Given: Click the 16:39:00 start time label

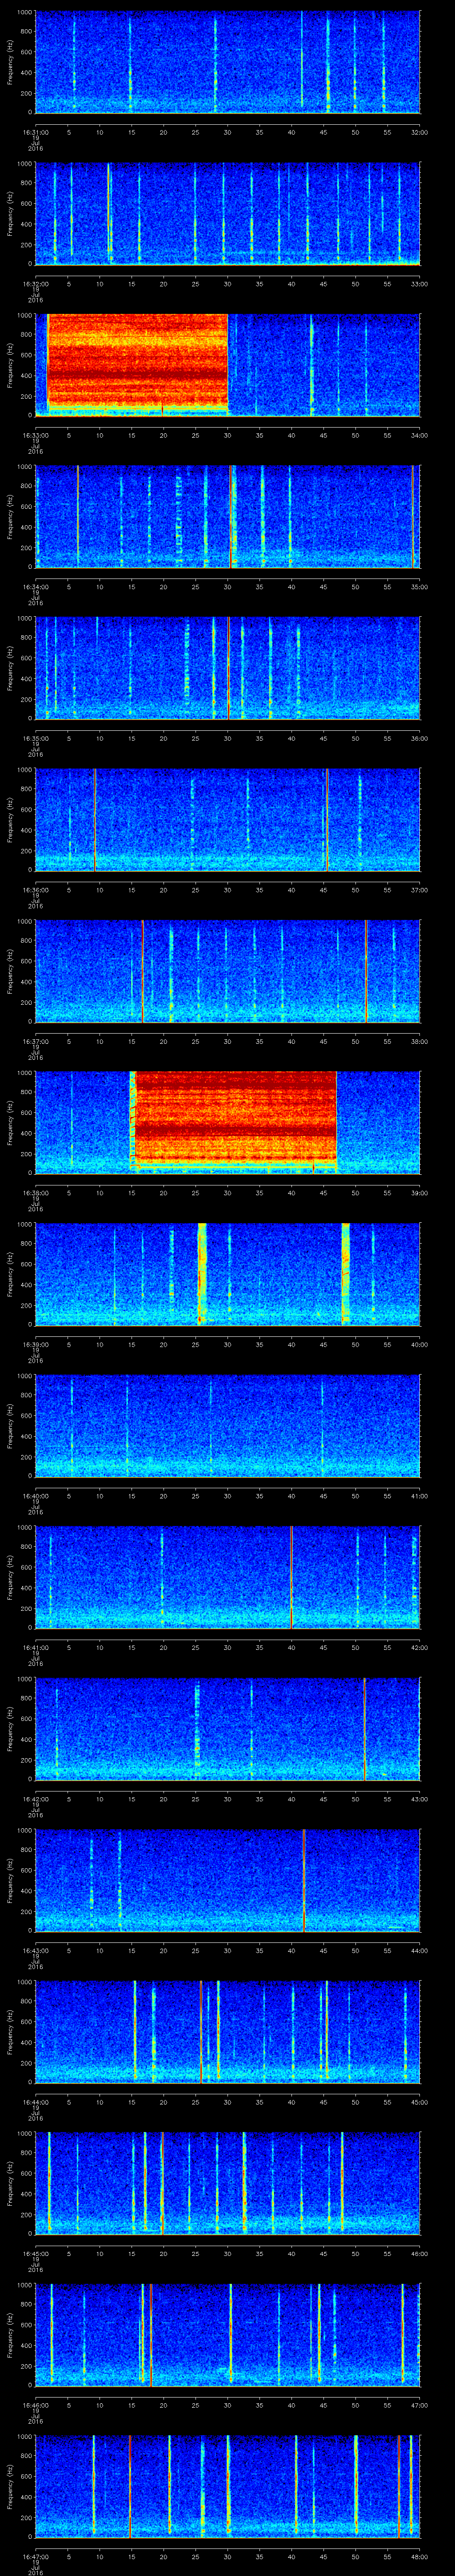Looking at the screenshot, I should (x=36, y=1344).
